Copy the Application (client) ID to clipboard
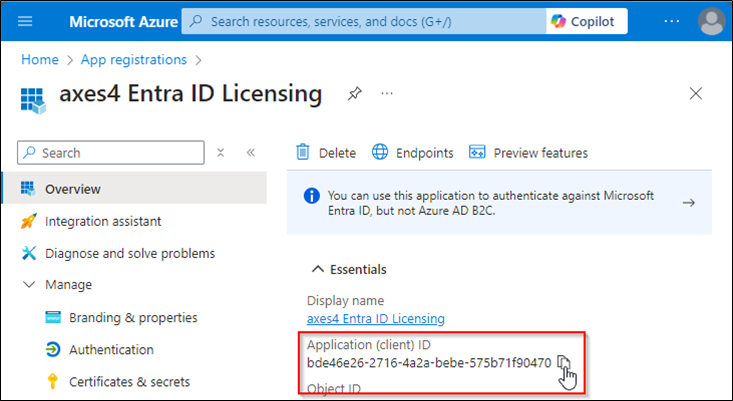 pos(564,363)
